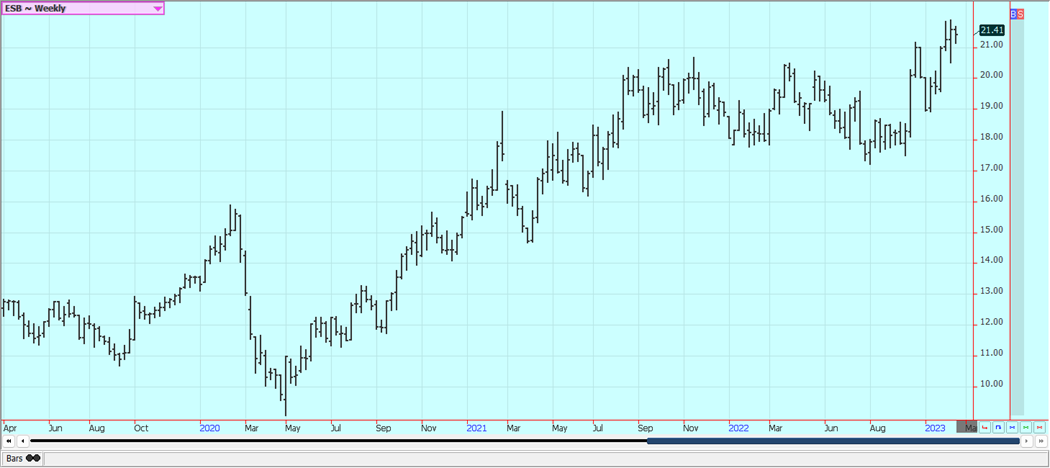Jump to the chart start with double-left arrow
Screen dimensions: 1050x468
coord(9,441)
